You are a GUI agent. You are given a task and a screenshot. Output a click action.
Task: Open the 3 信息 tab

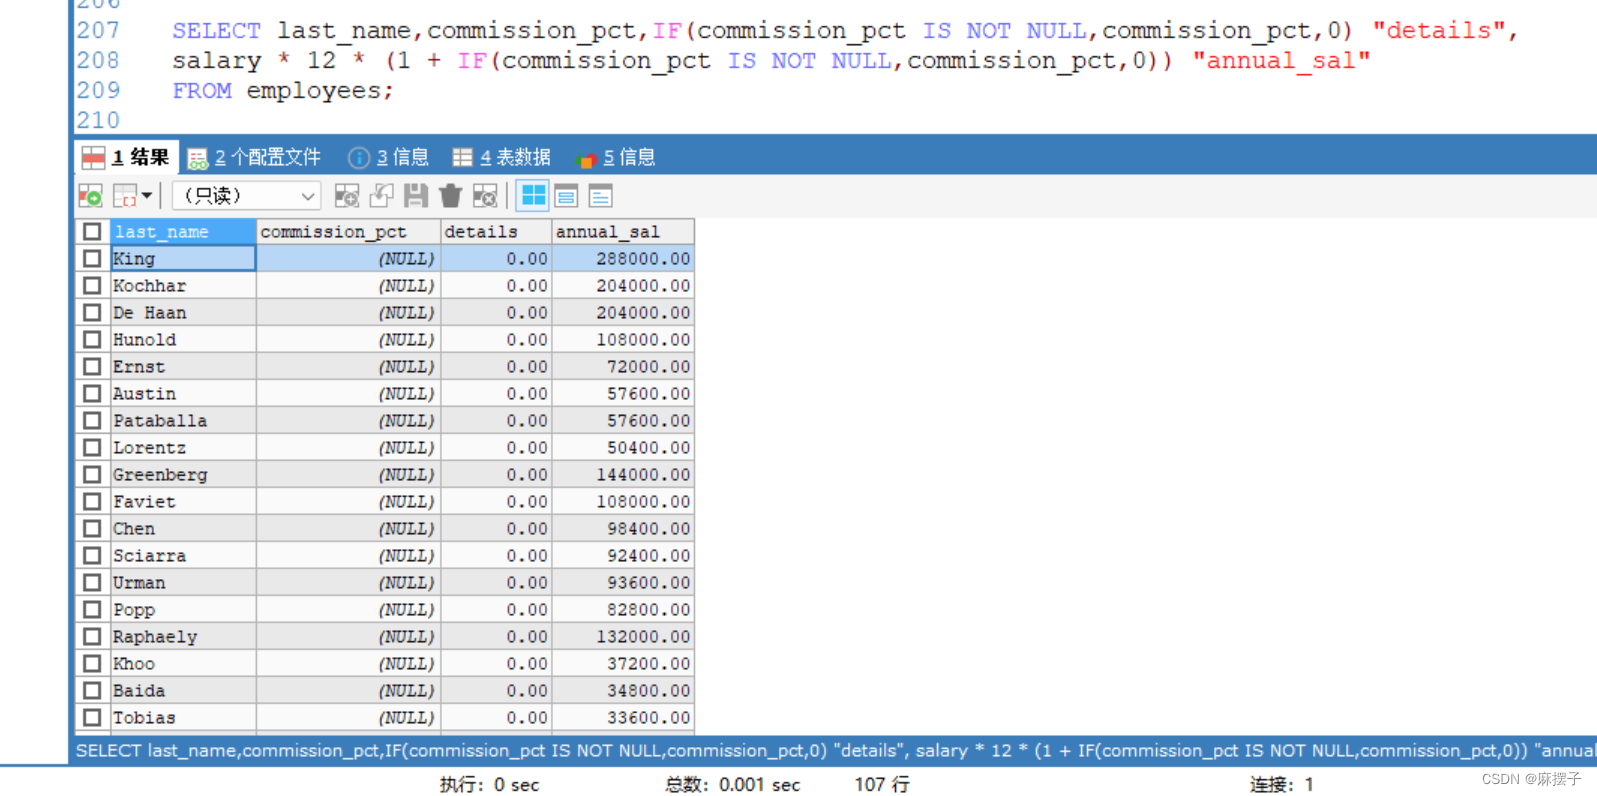tap(388, 157)
